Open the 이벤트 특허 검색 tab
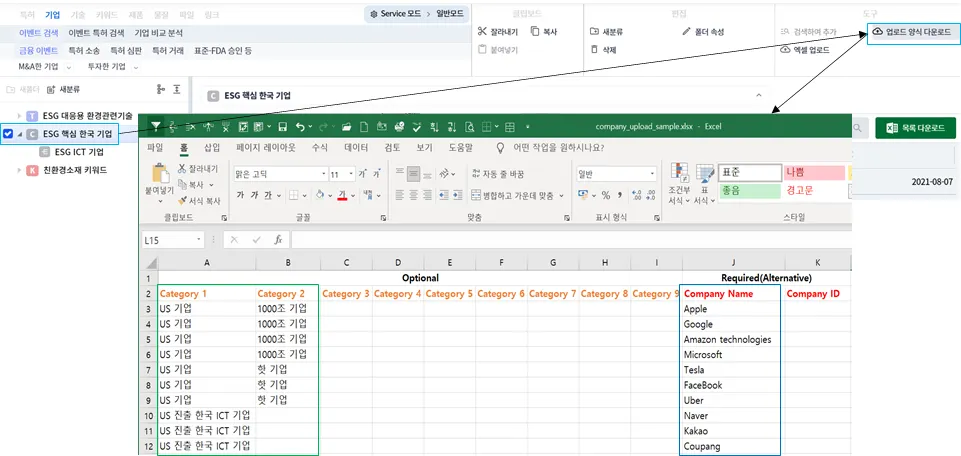This screenshot has height=456, width=961. click(96, 33)
